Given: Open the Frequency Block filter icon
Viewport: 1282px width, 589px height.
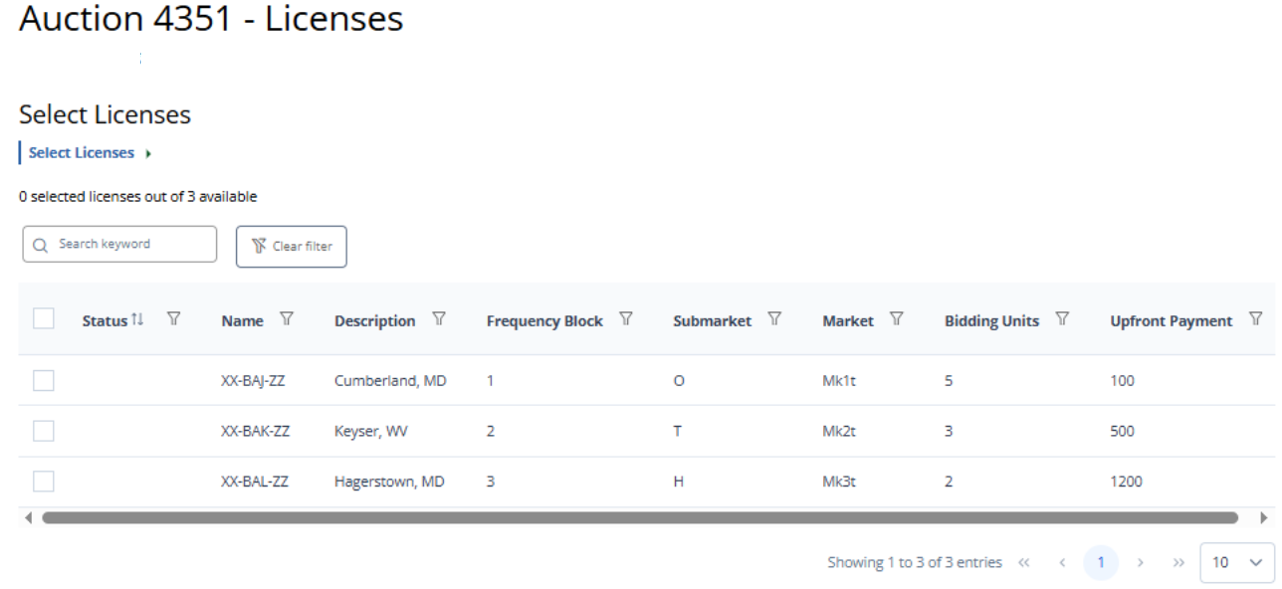Looking at the screenshot, I should (x=626, y=320).
